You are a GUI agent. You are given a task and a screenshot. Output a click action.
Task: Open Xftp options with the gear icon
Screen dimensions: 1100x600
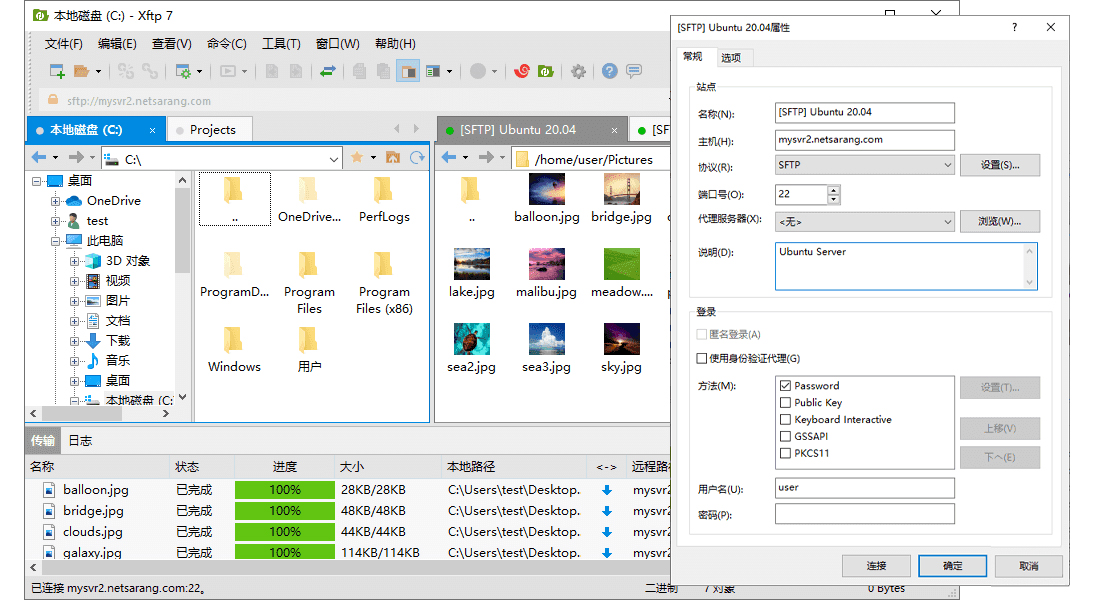(579, 72)
